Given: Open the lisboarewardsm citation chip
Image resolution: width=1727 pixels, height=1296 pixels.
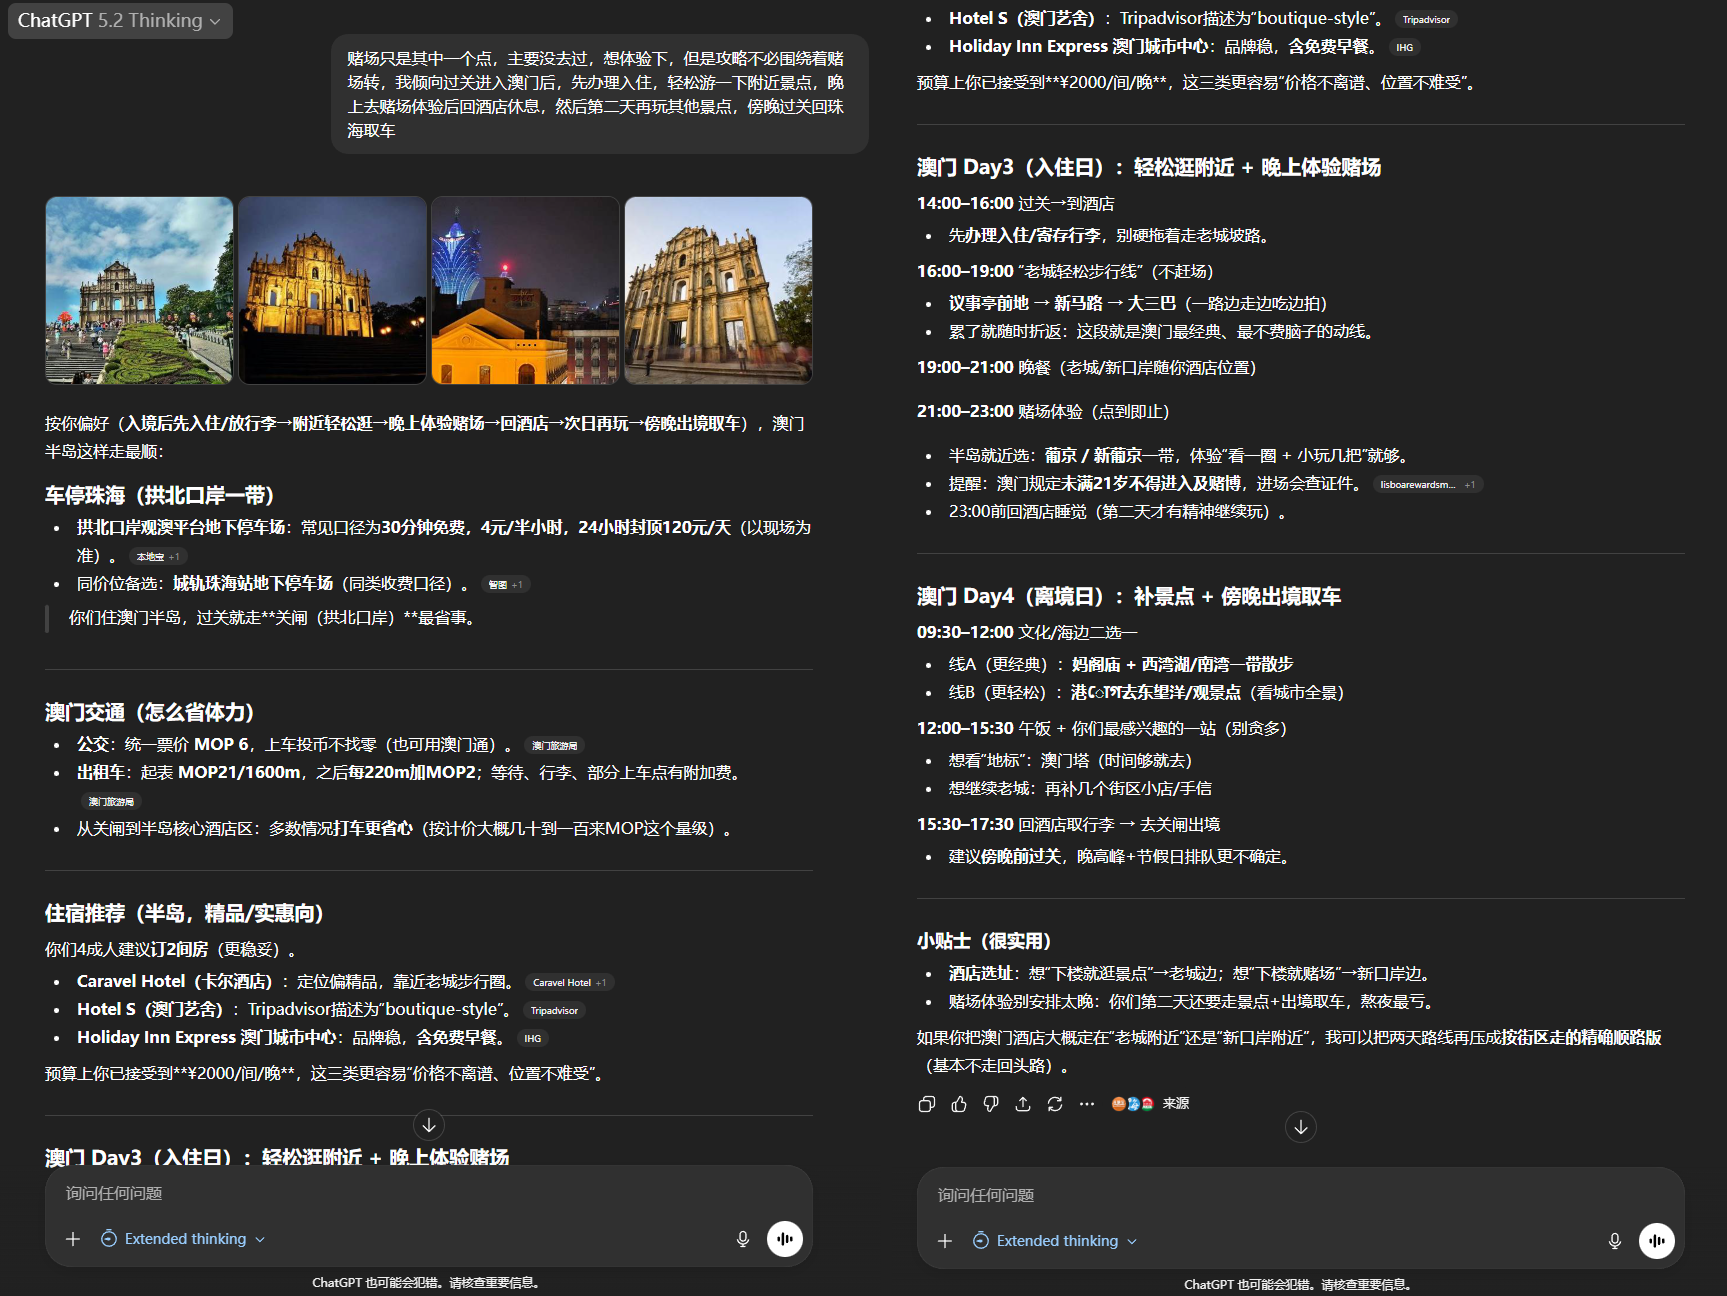Looking at the screenshot, I should pyautogui.click(x=1426, y=485).
